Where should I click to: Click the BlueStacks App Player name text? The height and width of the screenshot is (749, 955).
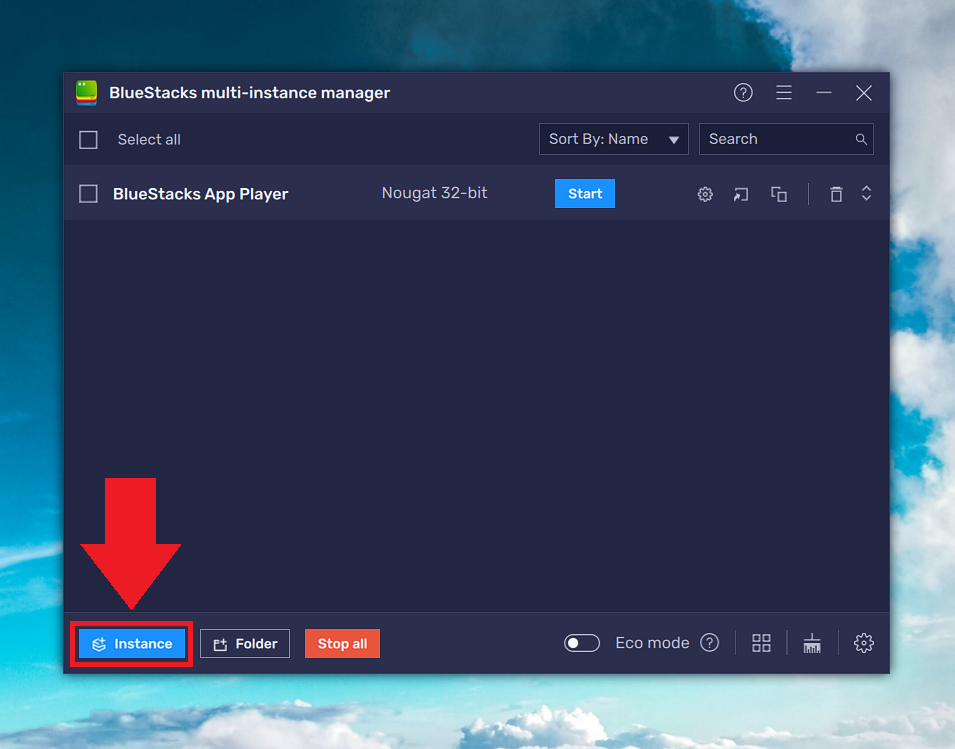click(x=200, y=194)
